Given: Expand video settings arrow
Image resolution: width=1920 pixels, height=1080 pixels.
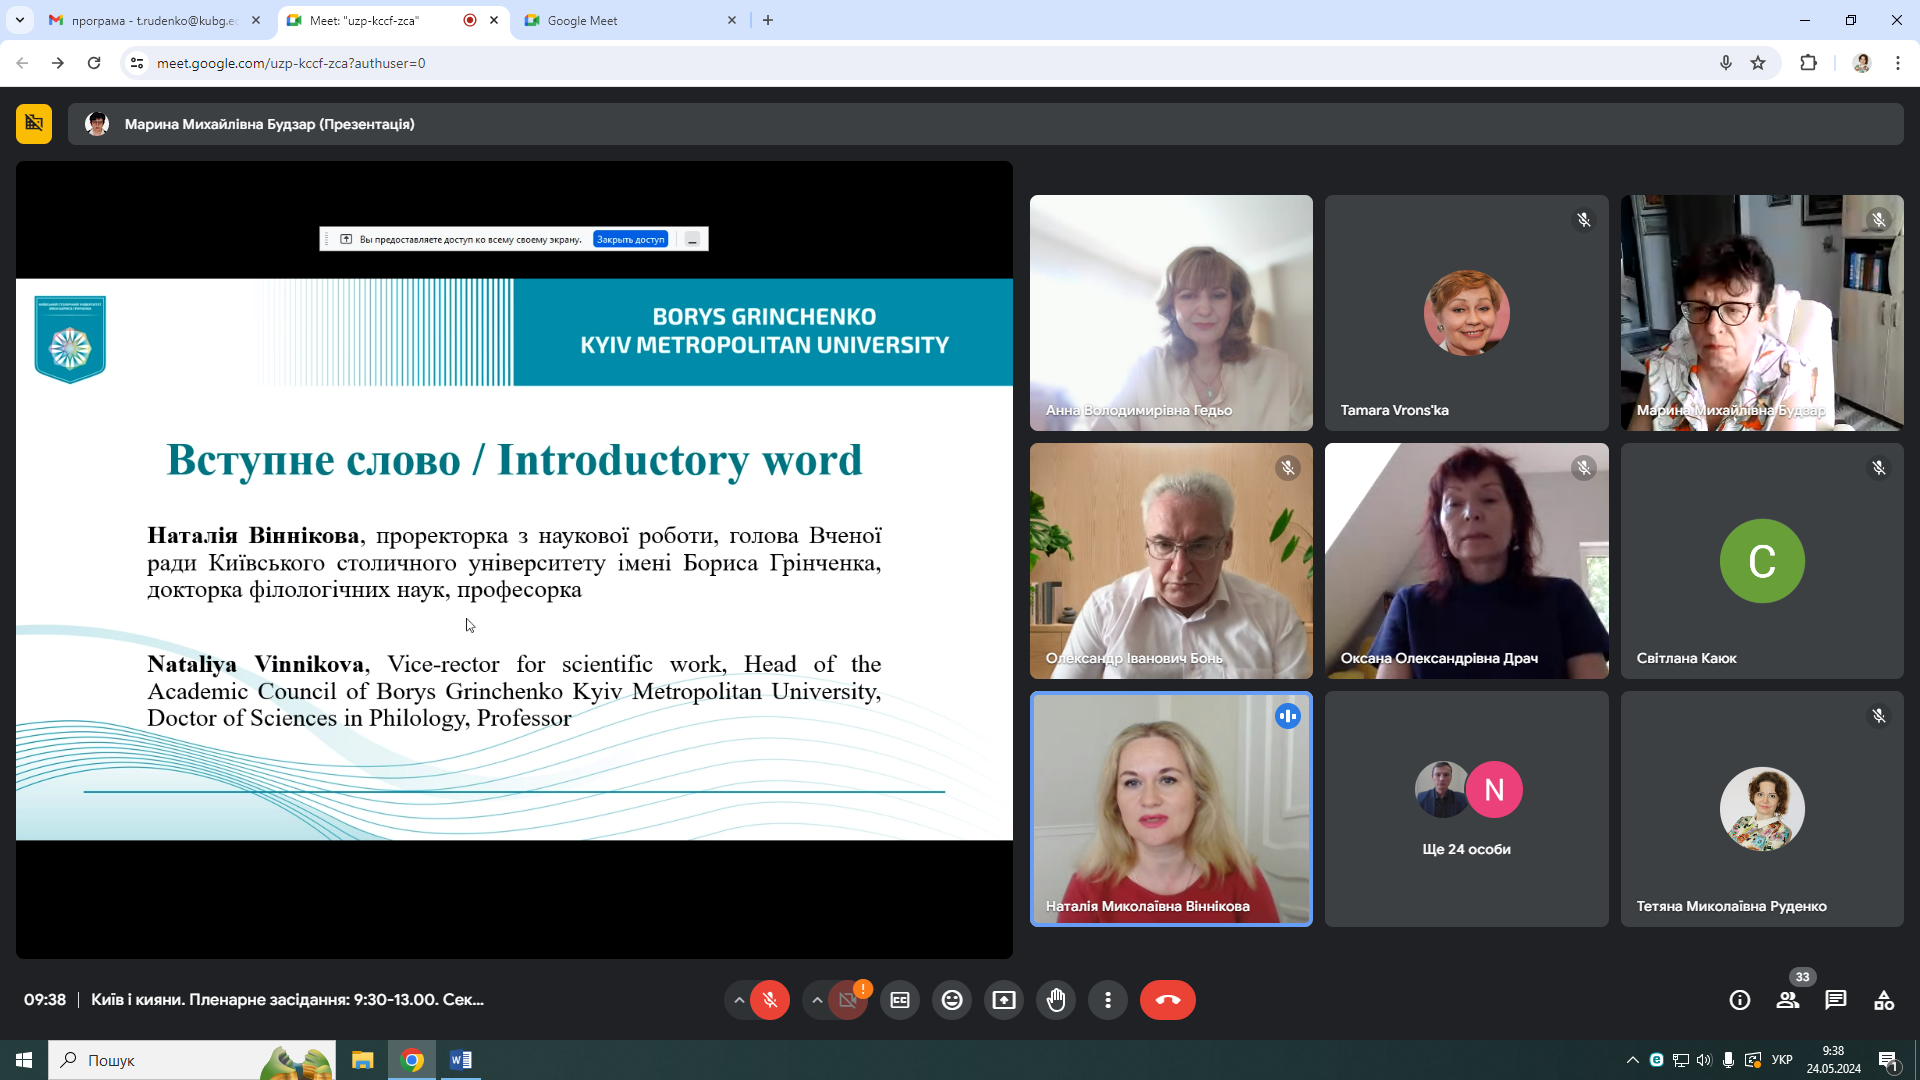Looking at the screenshot, I should coord(817,1000).
